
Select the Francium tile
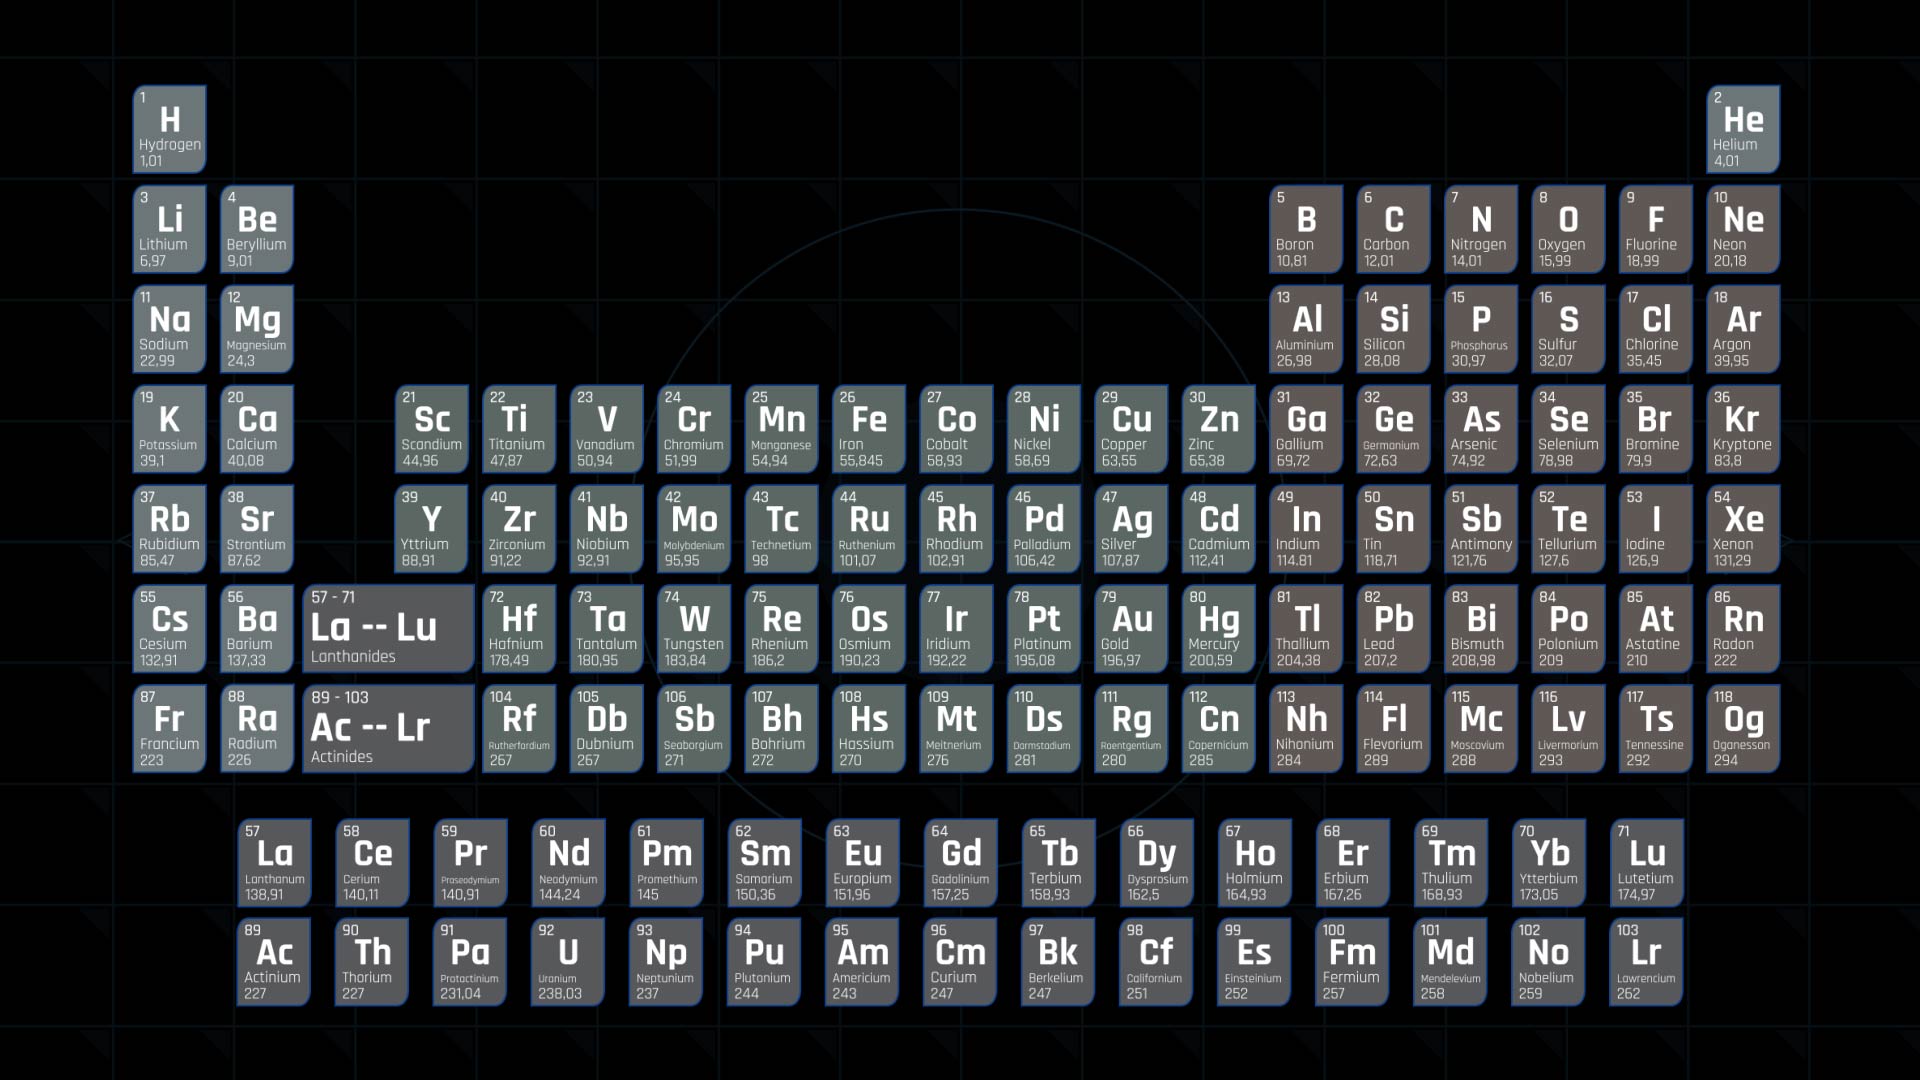coord(170,729)
